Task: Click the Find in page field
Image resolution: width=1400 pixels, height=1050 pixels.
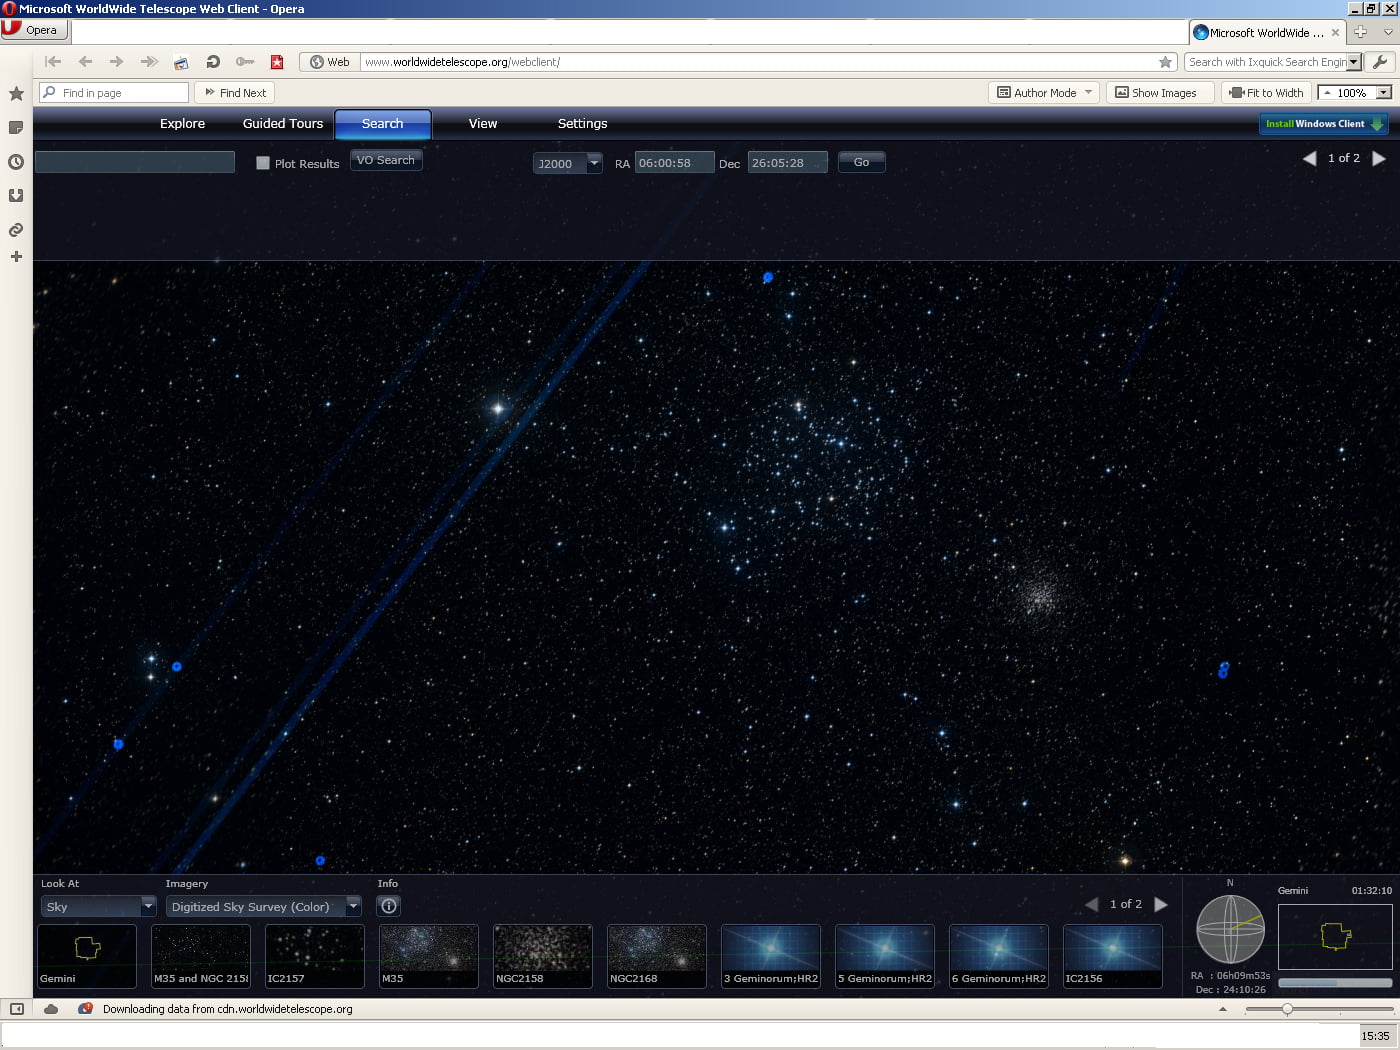Action: [113, 93]
